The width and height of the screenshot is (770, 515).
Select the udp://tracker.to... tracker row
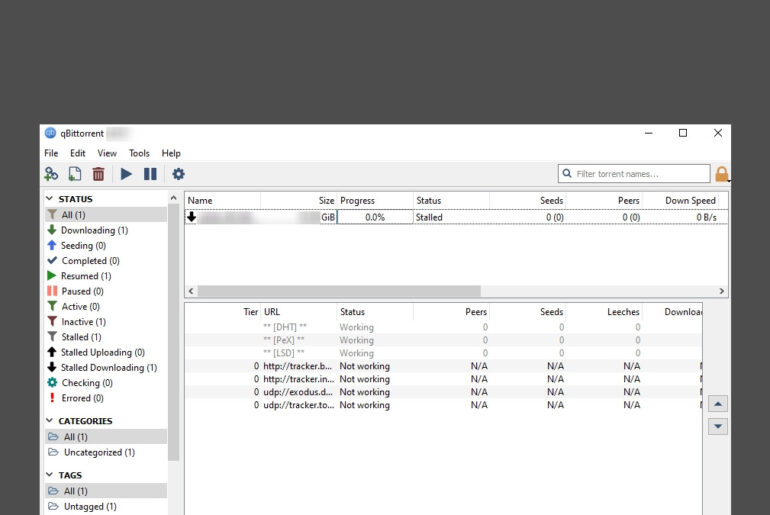[x=443, y=405]
